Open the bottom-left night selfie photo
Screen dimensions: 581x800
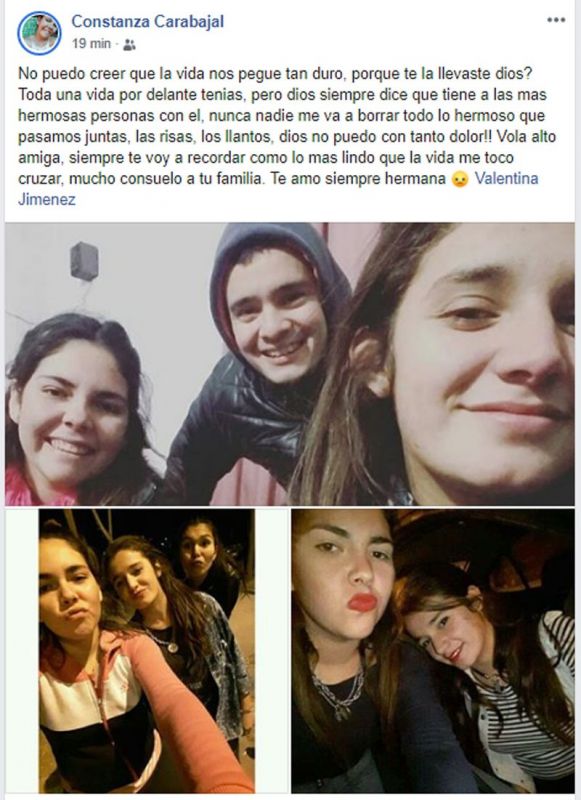pyautogui.click(x=147, y=651)
